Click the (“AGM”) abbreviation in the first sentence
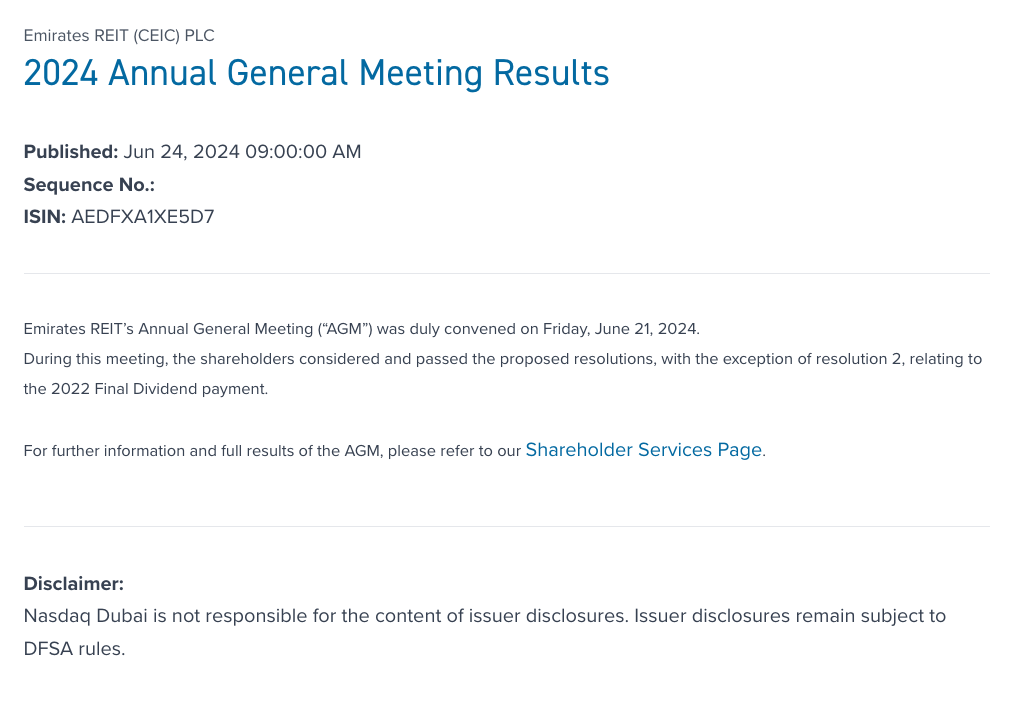The image size is (1030, 722). [346, 329]
